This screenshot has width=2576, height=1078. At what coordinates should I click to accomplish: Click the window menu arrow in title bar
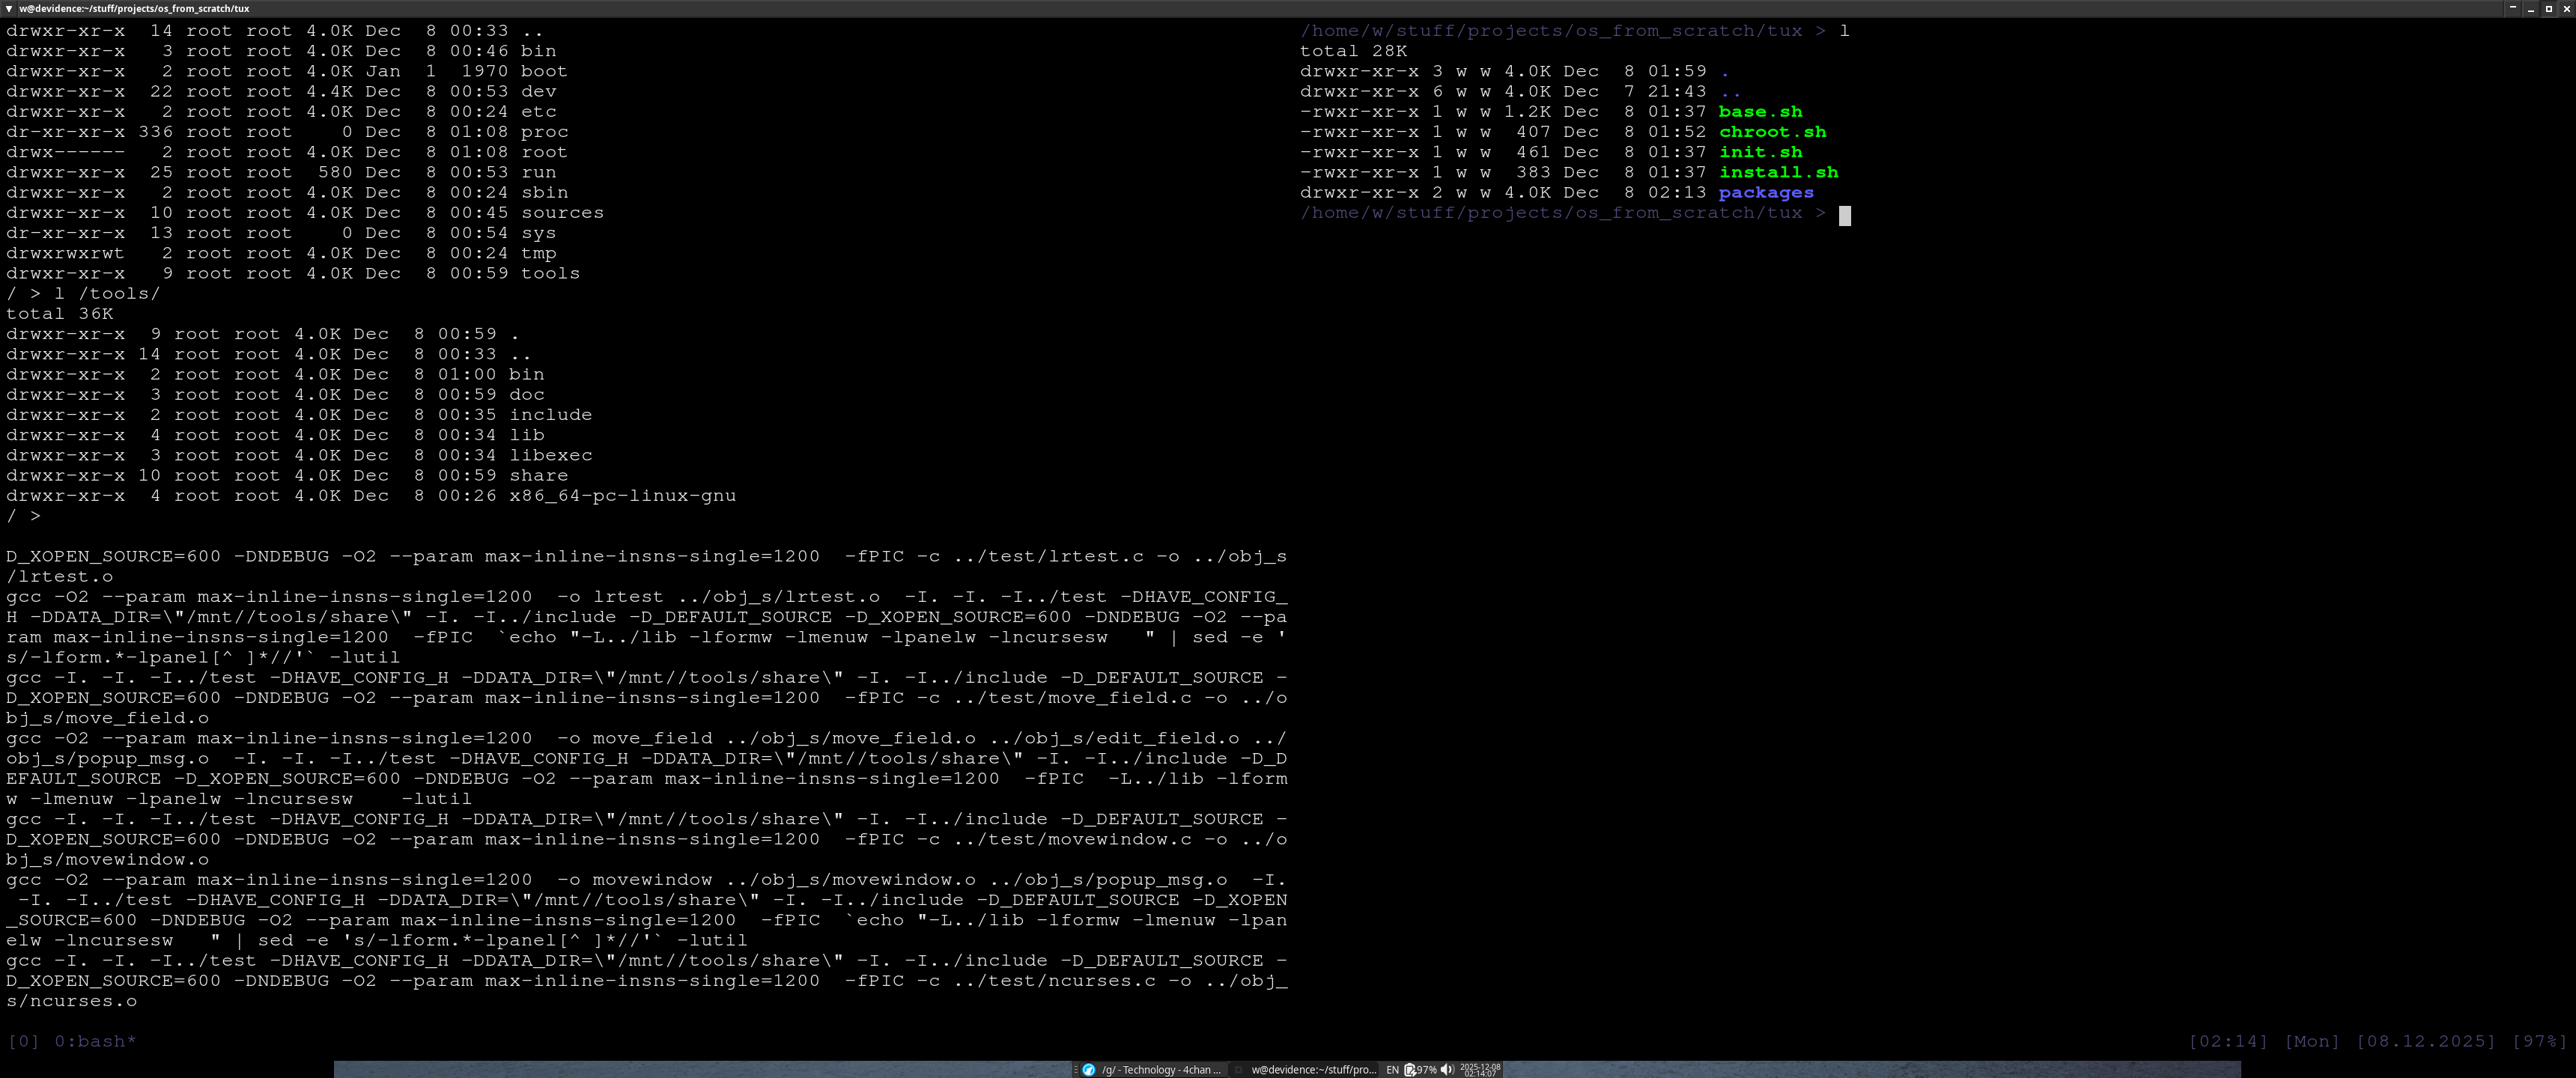coord(8,8)
